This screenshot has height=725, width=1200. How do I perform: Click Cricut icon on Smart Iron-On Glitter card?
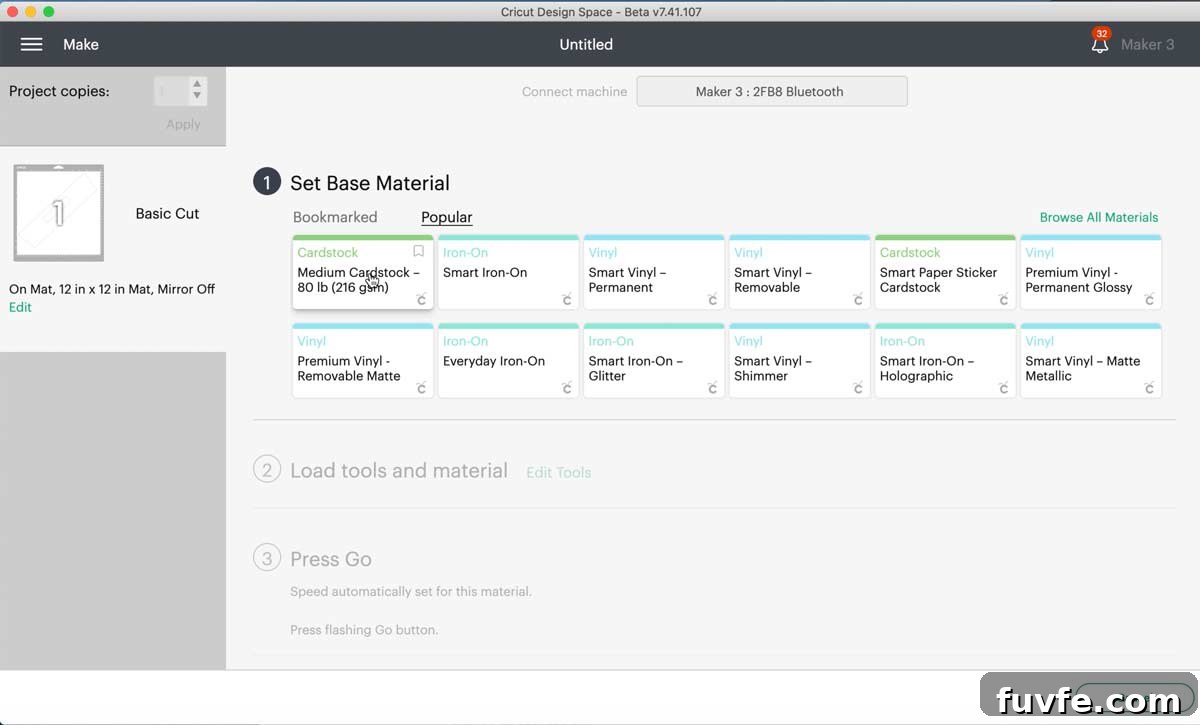[x=712, y=388]
